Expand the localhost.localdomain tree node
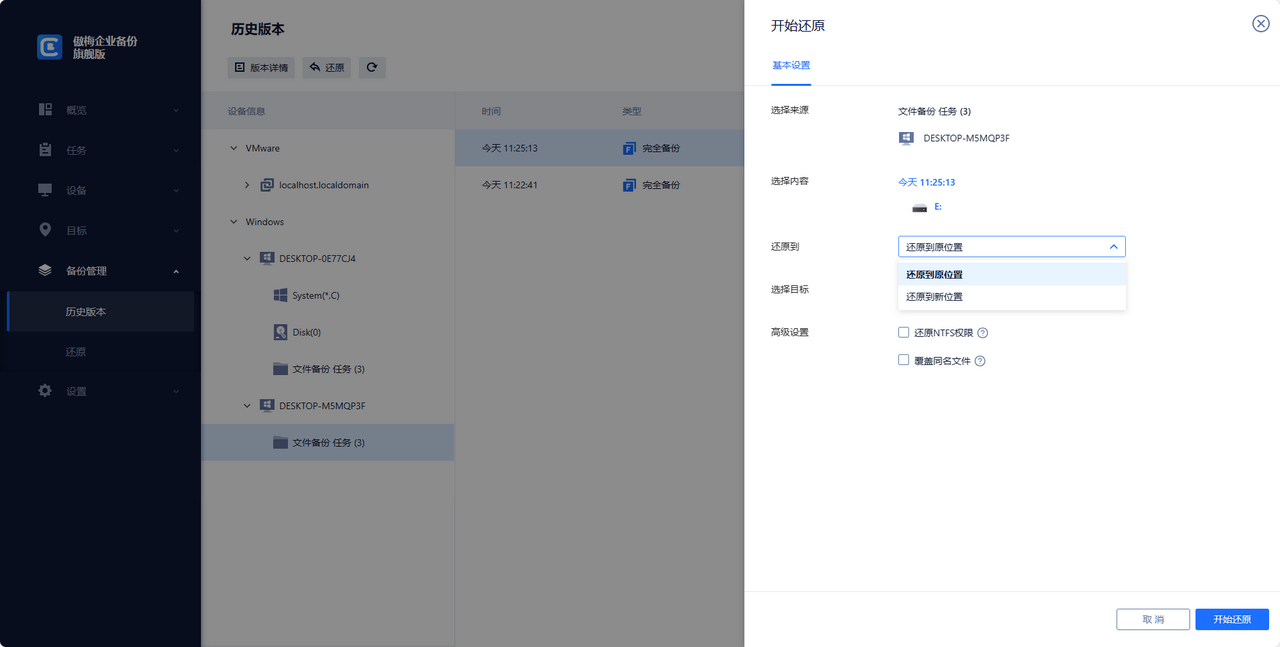This screenshot has width=1280, height=647. pyautogui.click(x=247, y=185)
